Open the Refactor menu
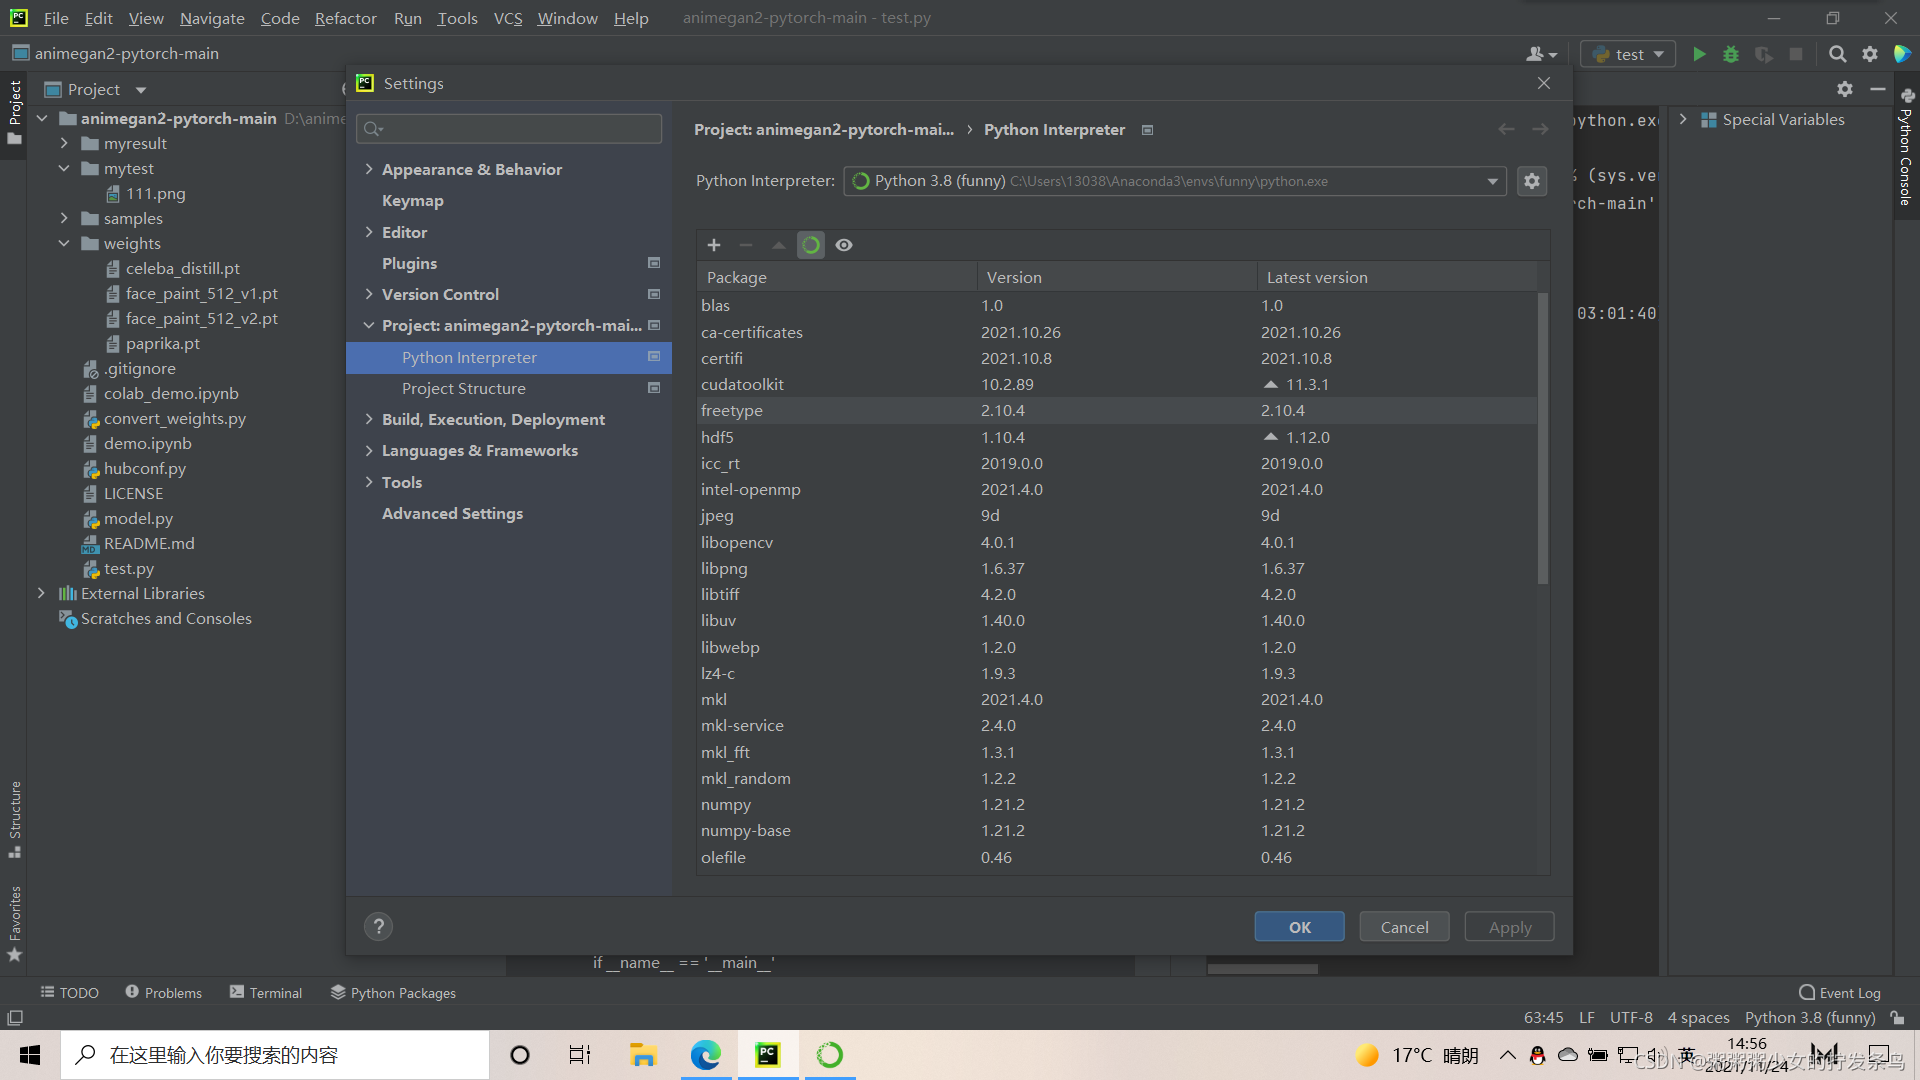This screenshot has height=1080, width=1920. (345, 18)
